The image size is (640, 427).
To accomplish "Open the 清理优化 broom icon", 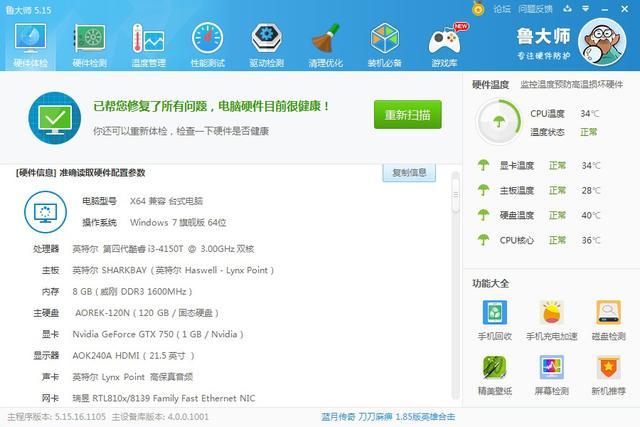I will pyautogui.click(x=325, y=44).
